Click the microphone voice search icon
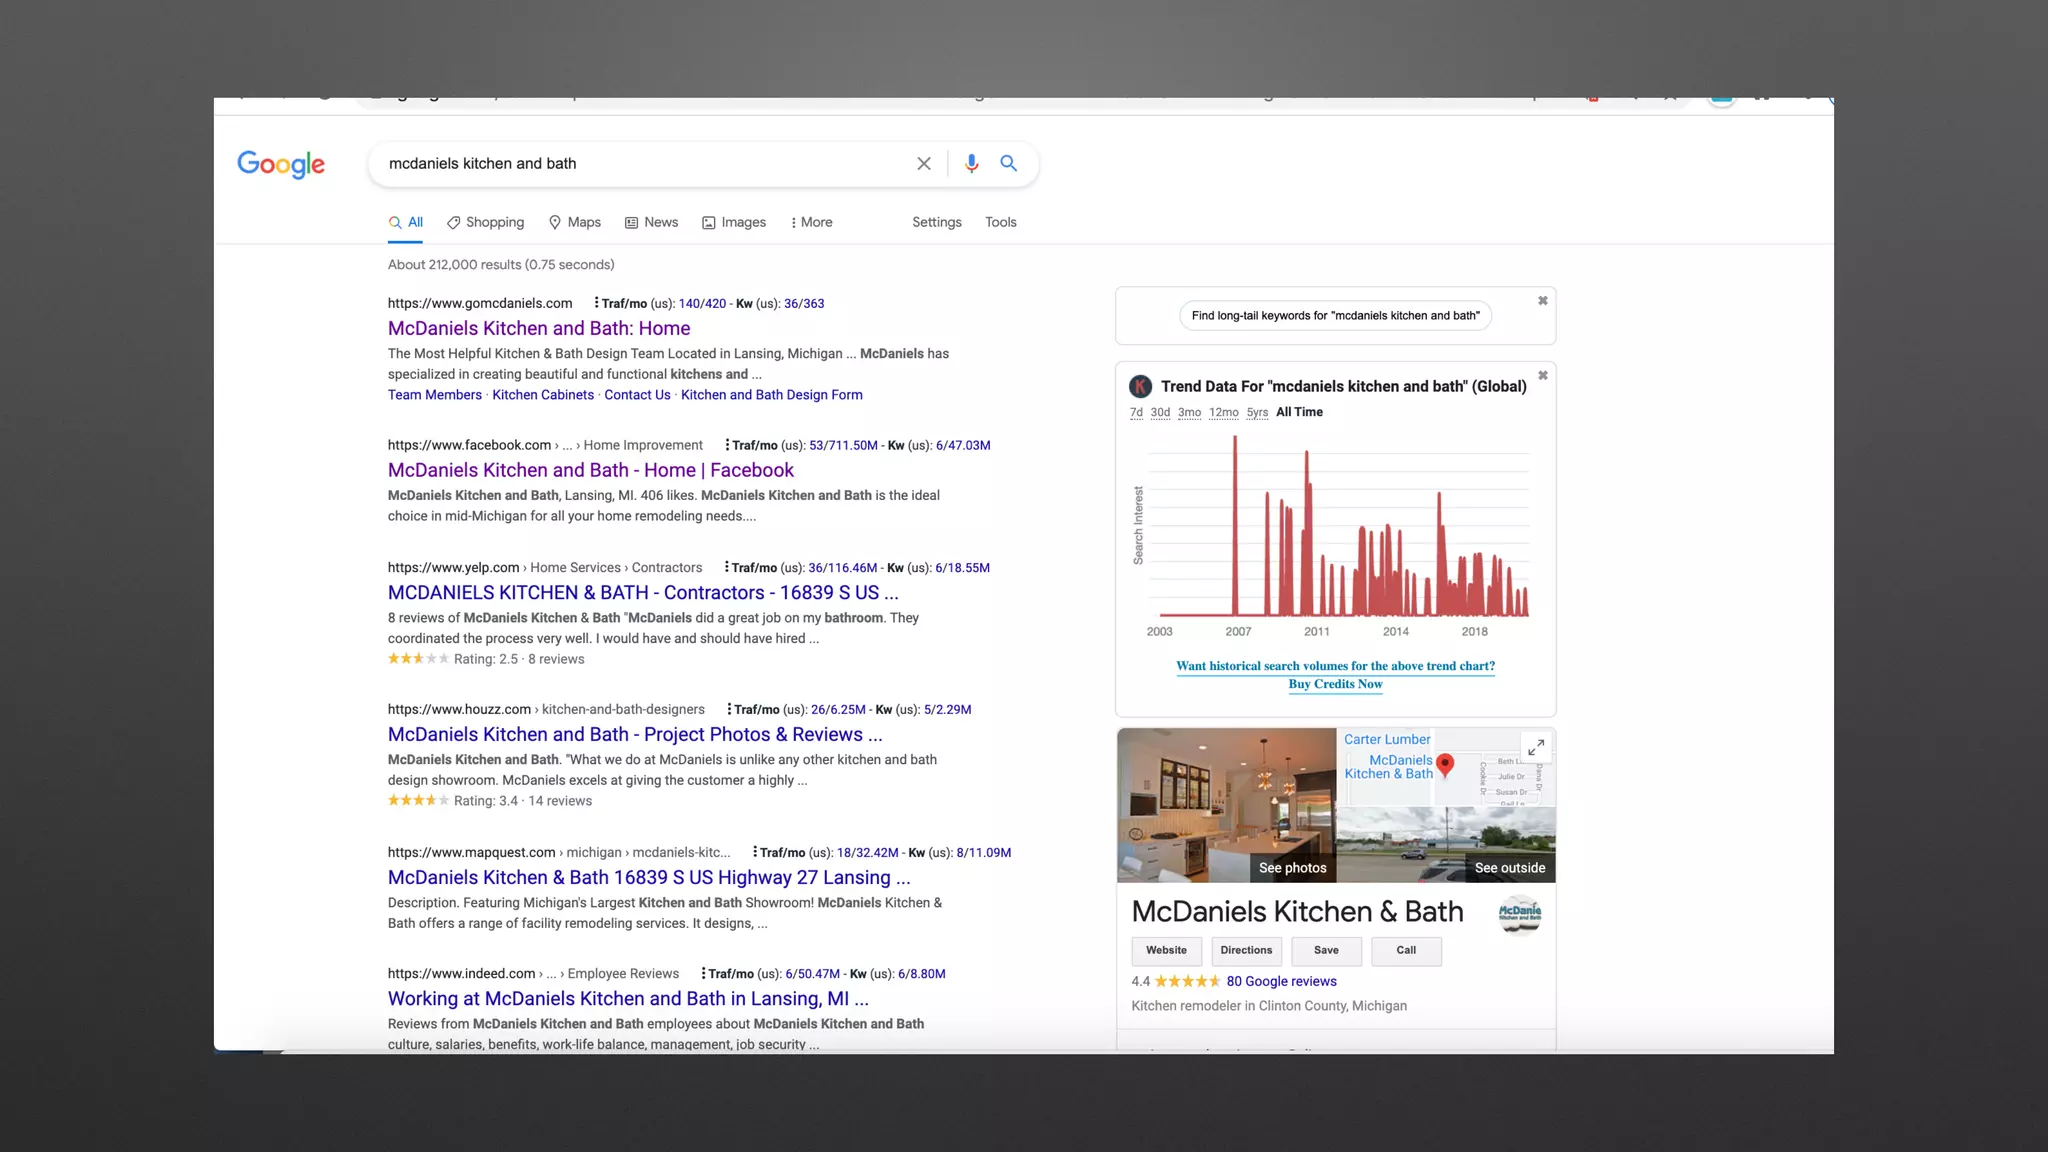This screenshot has width=2048, height=1152. (971, 164)
